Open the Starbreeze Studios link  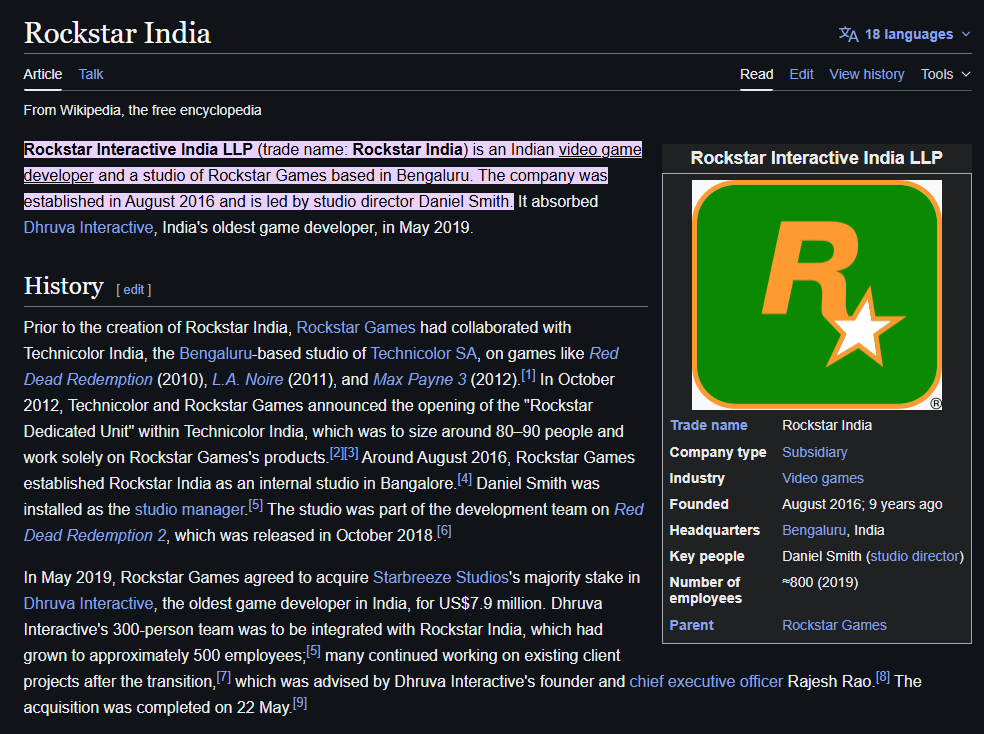441,577
